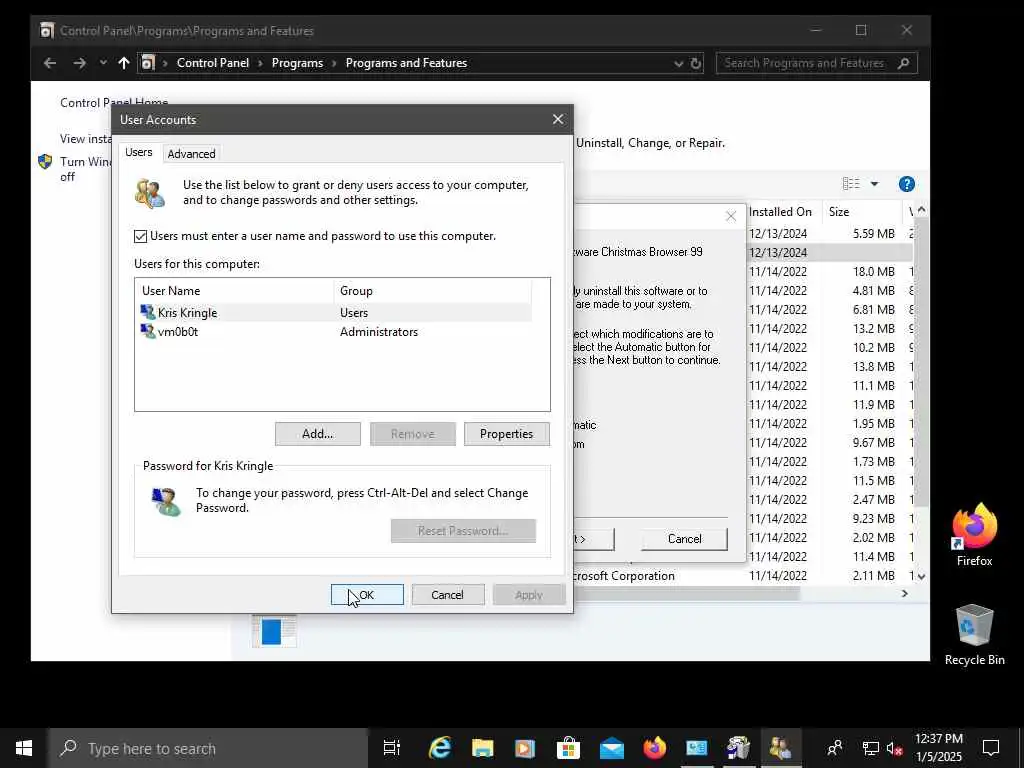Select the vm0b0t user row
The image size is (1024, 768).
pyautogui.click(x=335, y=332)
